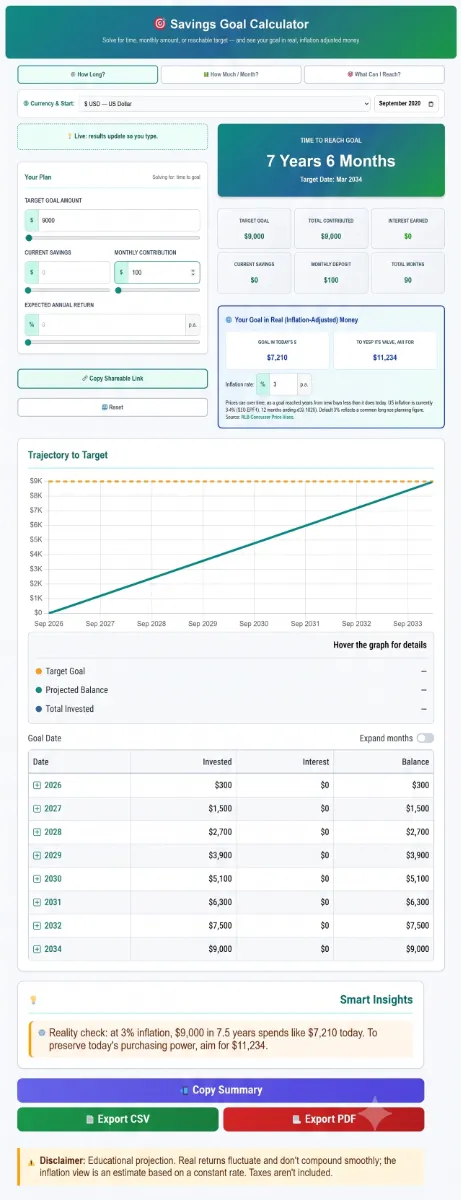The height and width of the screenshot is (1200, 461).
Task: Expand the 2031 row plus icon
Action: pyautogui.click(x=37, y=901)
